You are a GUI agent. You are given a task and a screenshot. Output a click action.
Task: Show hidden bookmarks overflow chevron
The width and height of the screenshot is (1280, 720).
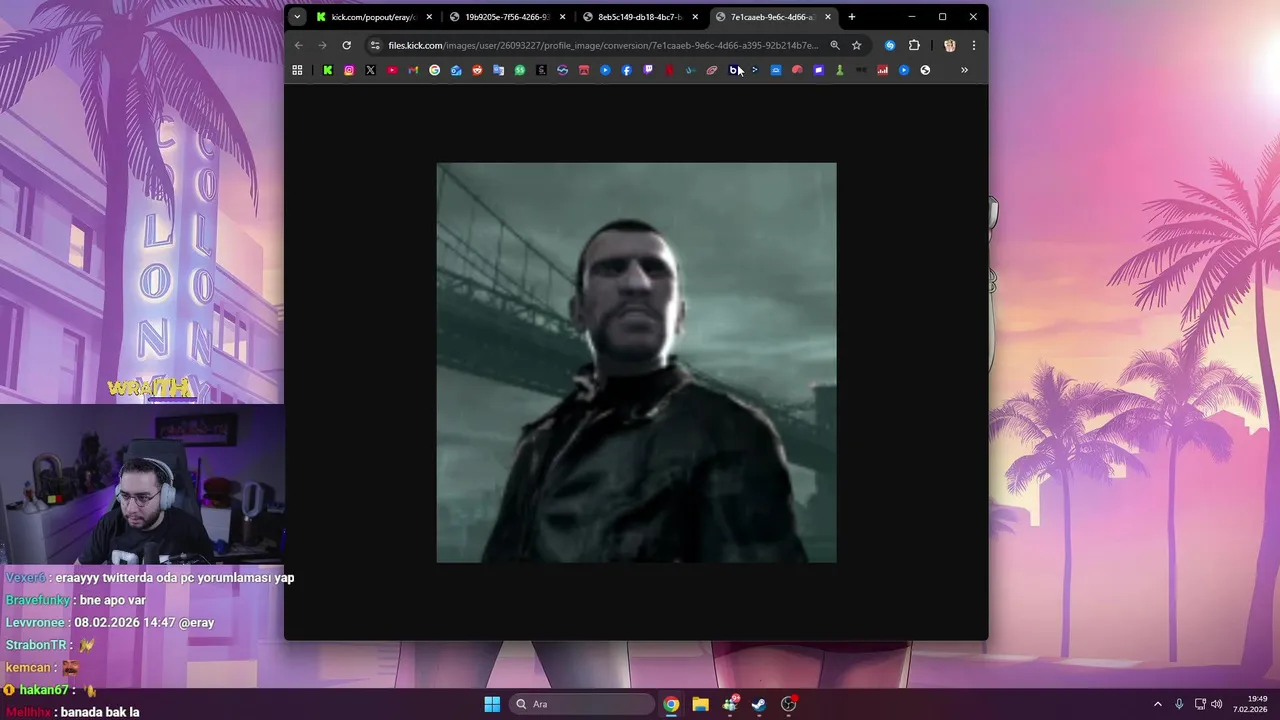pos(964,70)
